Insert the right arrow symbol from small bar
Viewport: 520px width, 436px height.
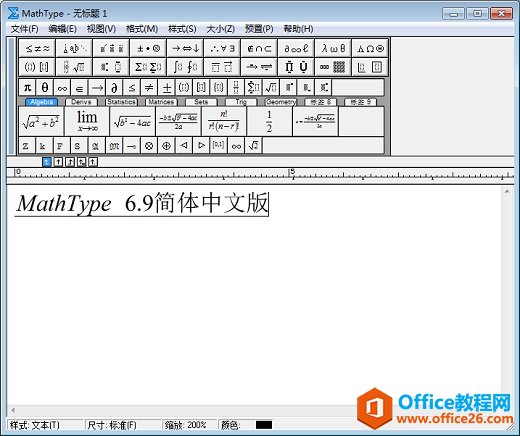click(x=97, y=88)
